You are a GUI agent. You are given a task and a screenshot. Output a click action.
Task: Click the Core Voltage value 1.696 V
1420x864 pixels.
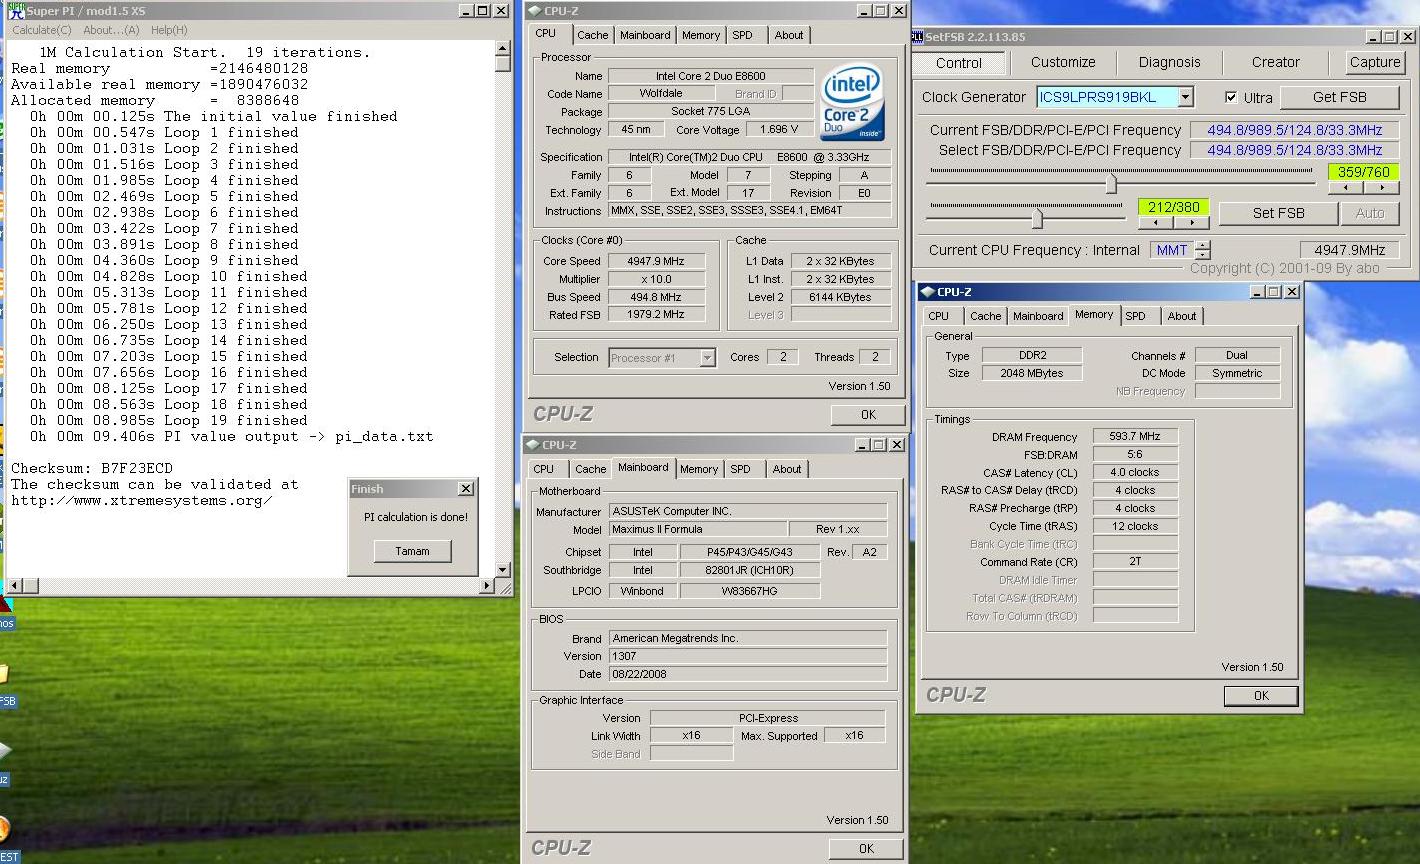(x=779, y=130)
